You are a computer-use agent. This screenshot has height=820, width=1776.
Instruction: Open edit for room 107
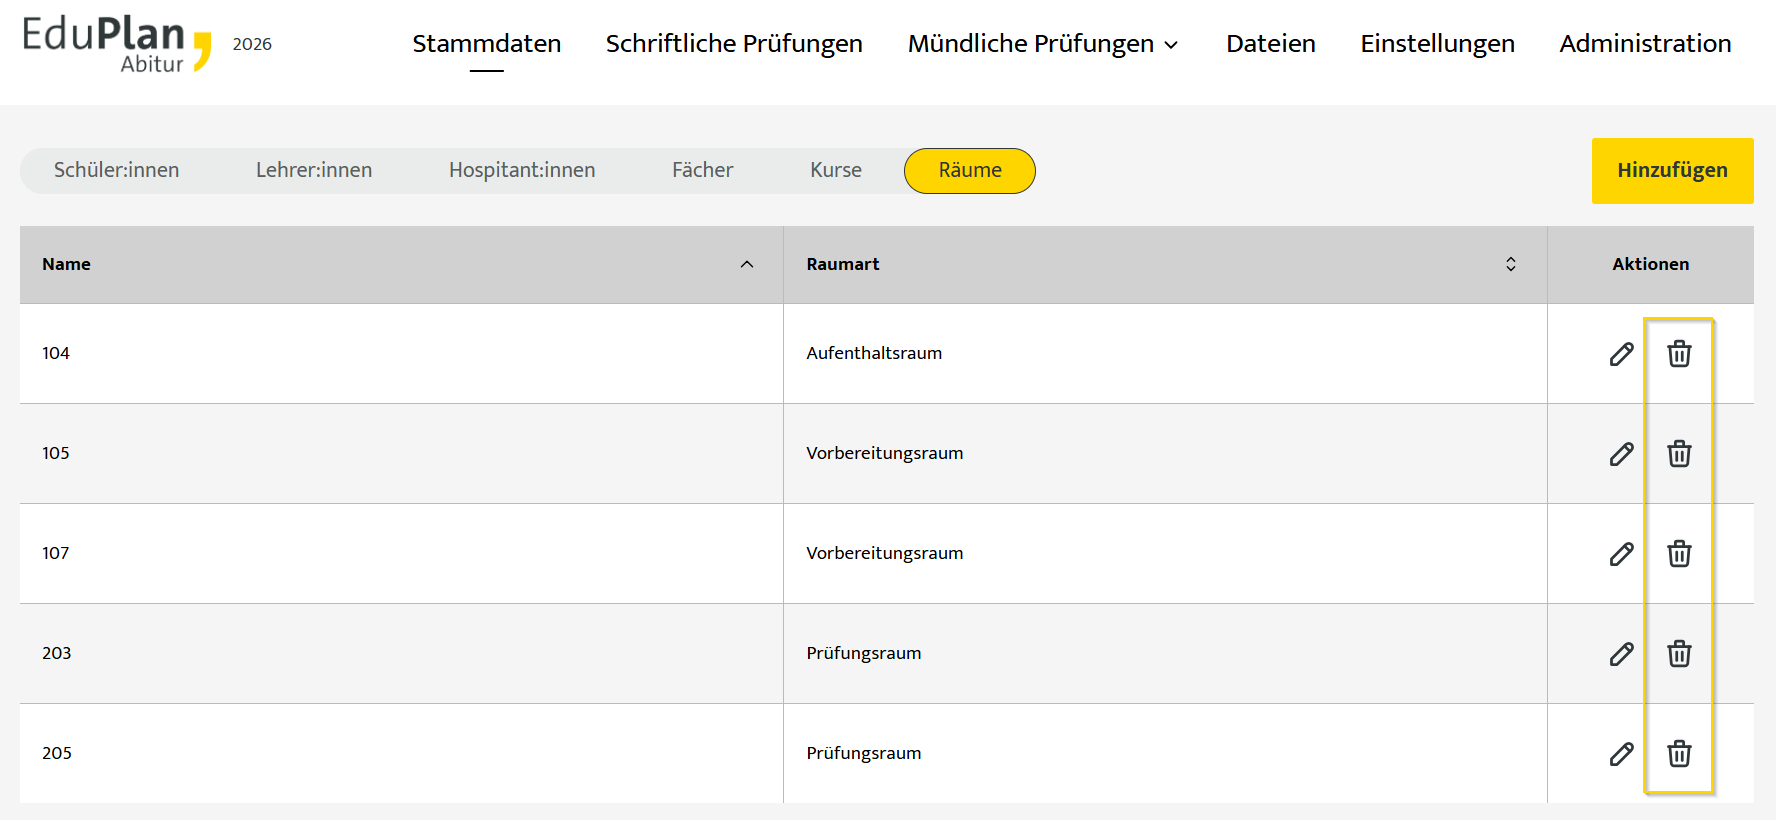coord(1621,554)
